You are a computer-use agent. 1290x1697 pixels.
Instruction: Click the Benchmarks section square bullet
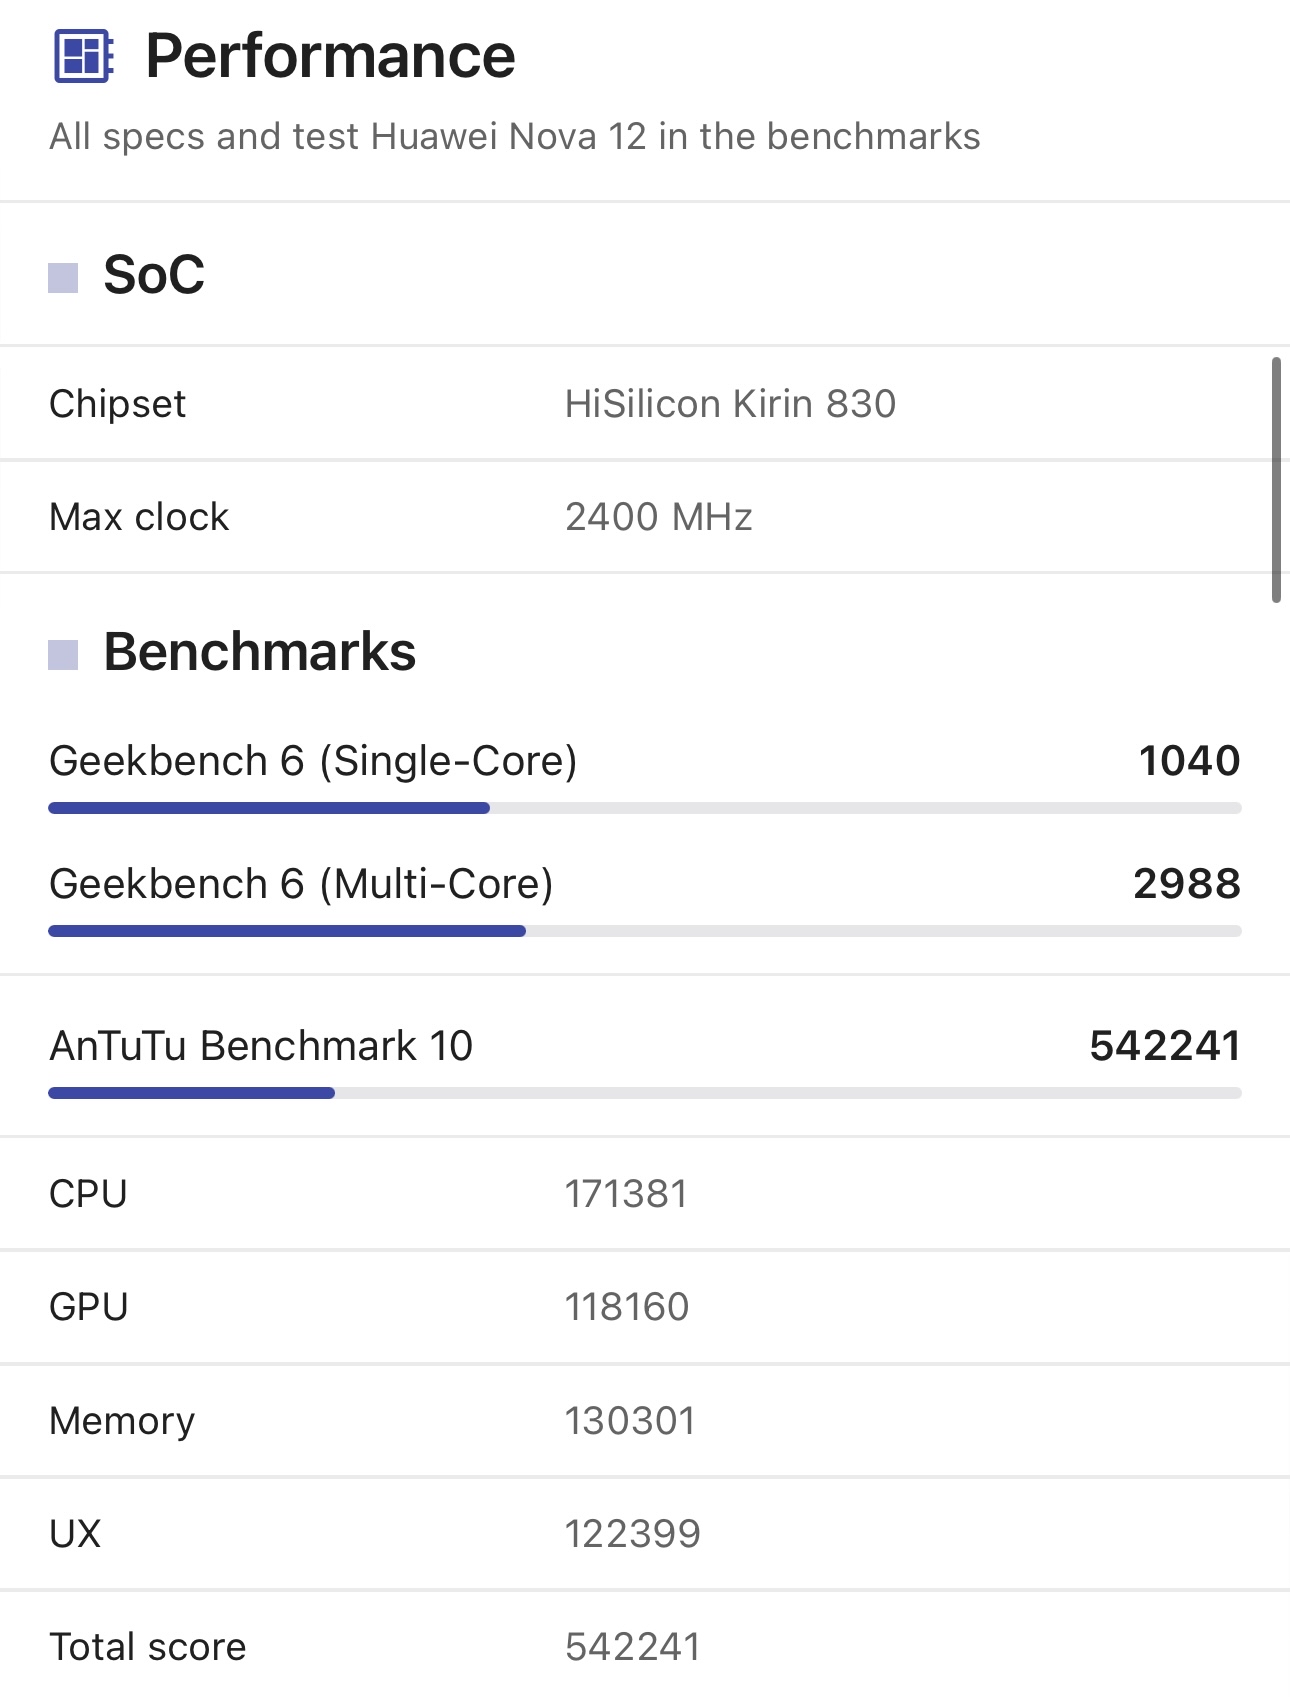(63, 655)
